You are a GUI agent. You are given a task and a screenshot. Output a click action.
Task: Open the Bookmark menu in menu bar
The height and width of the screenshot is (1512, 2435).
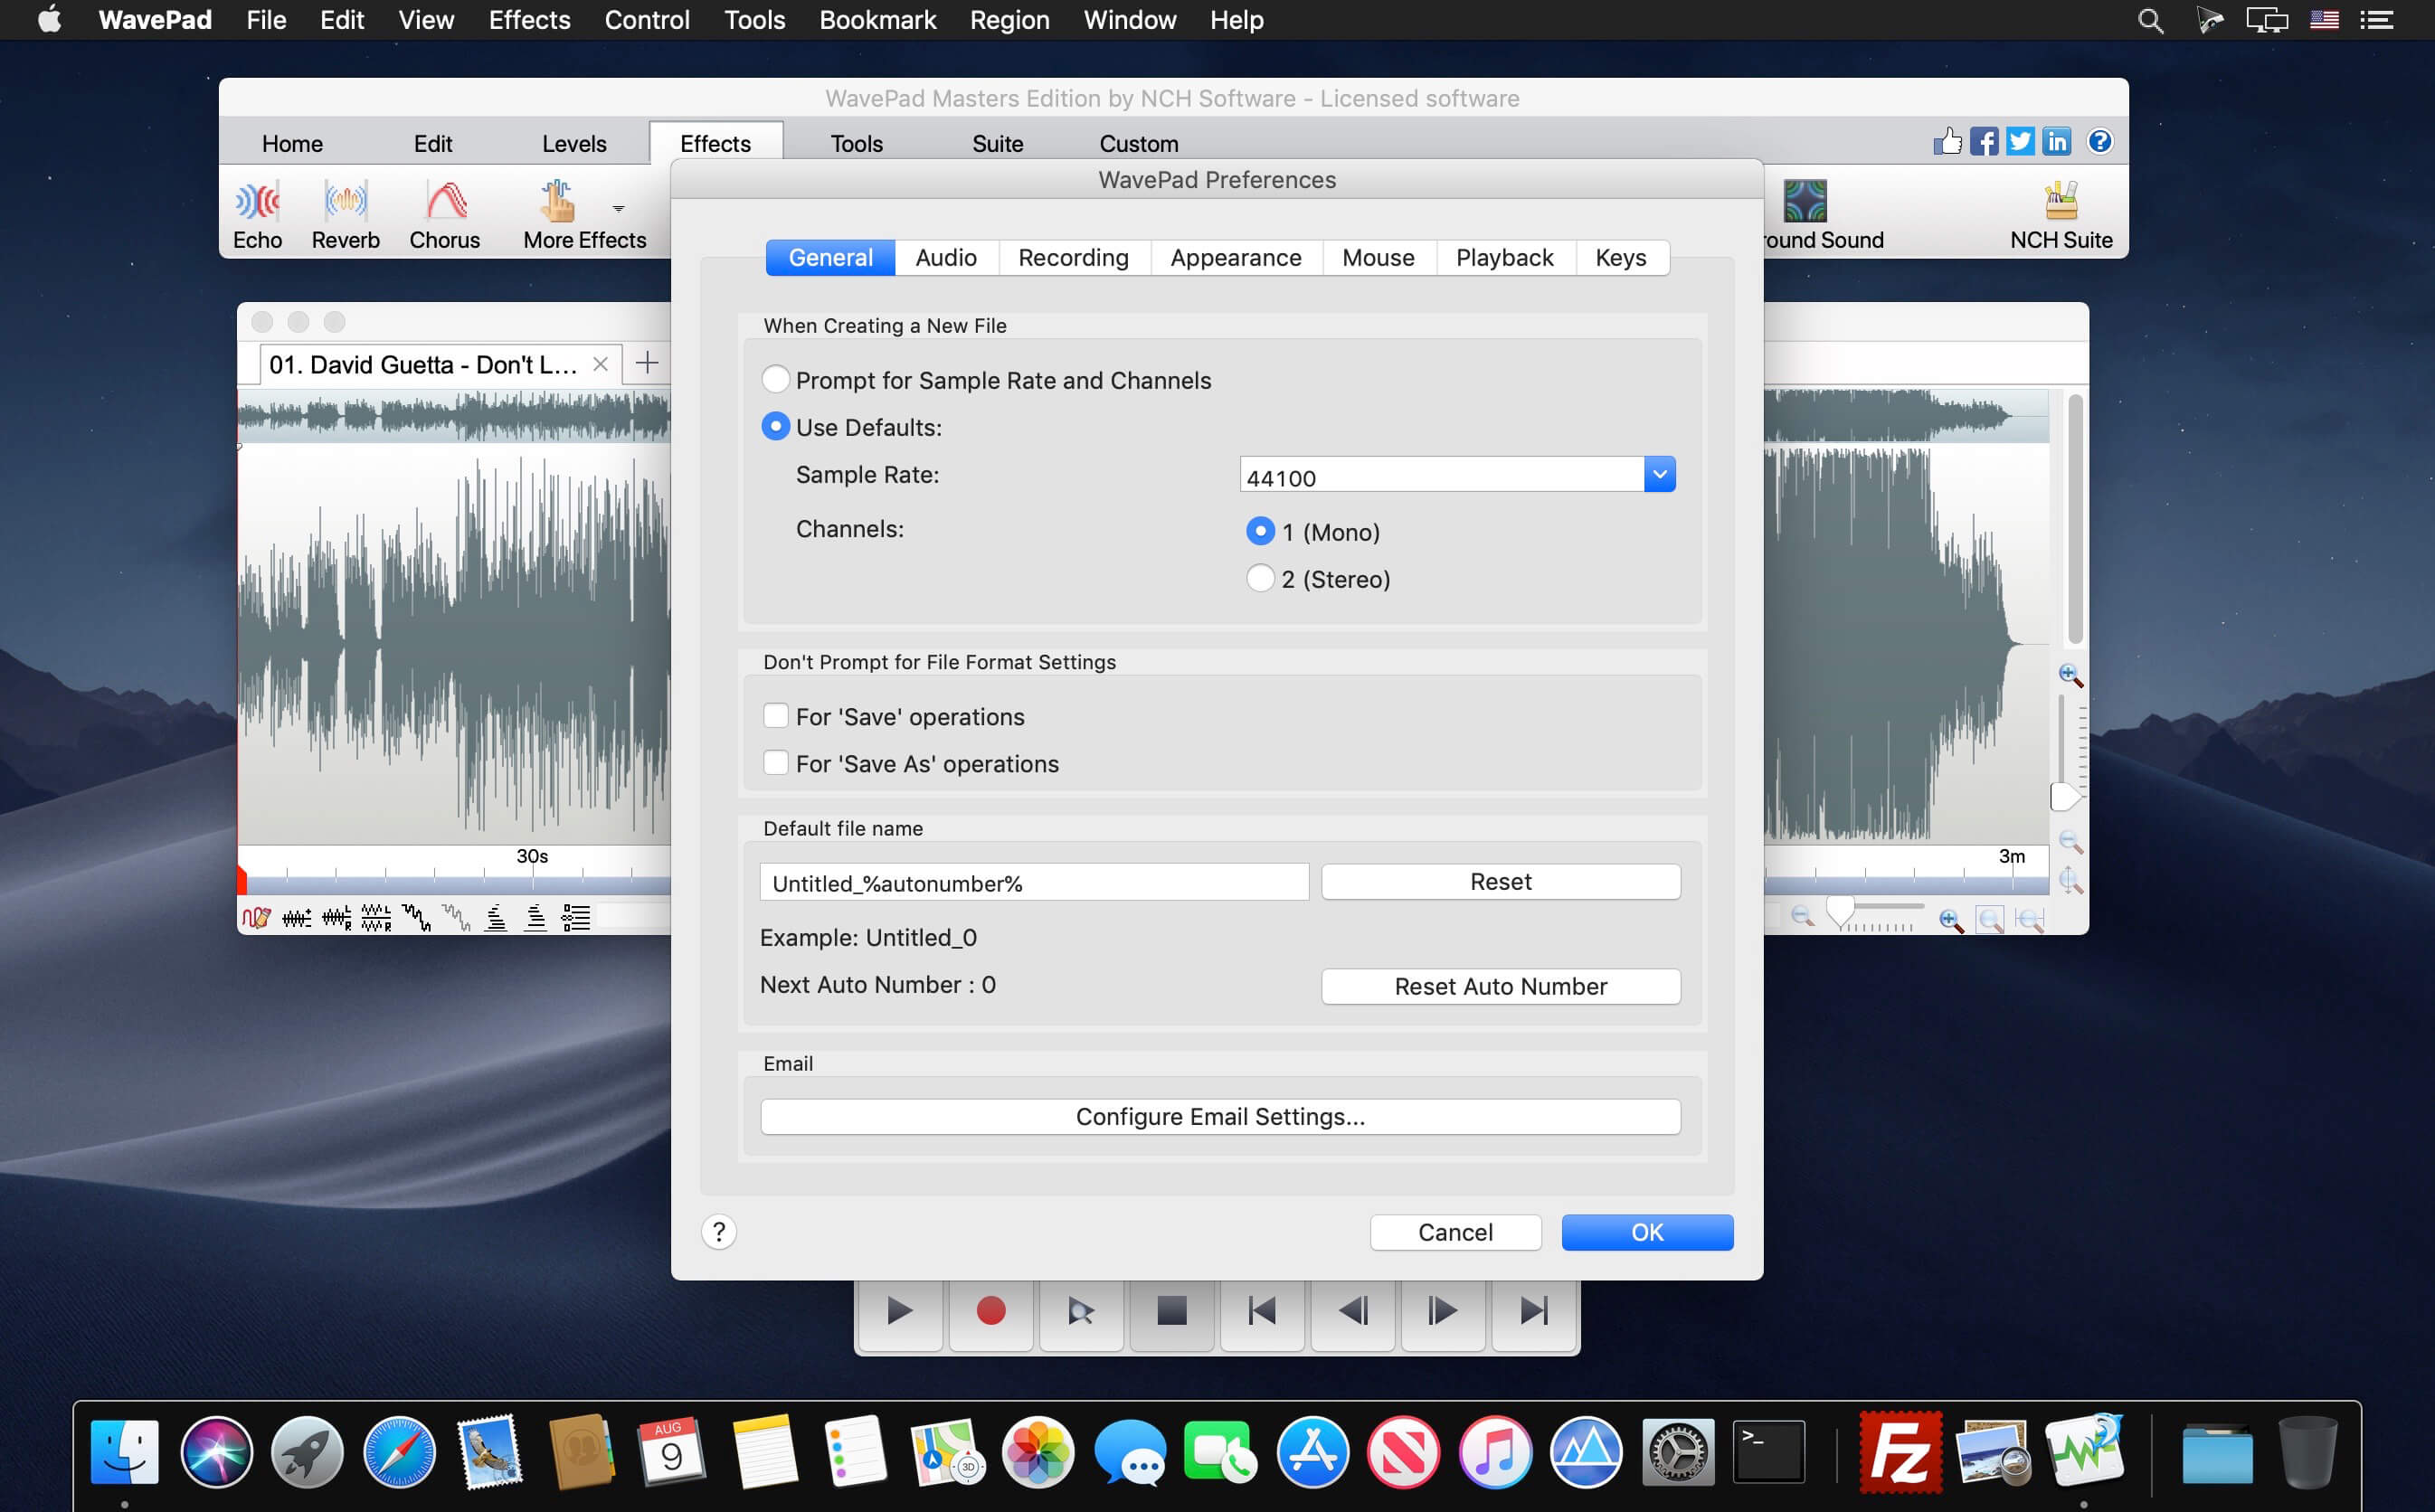point(877,20)
